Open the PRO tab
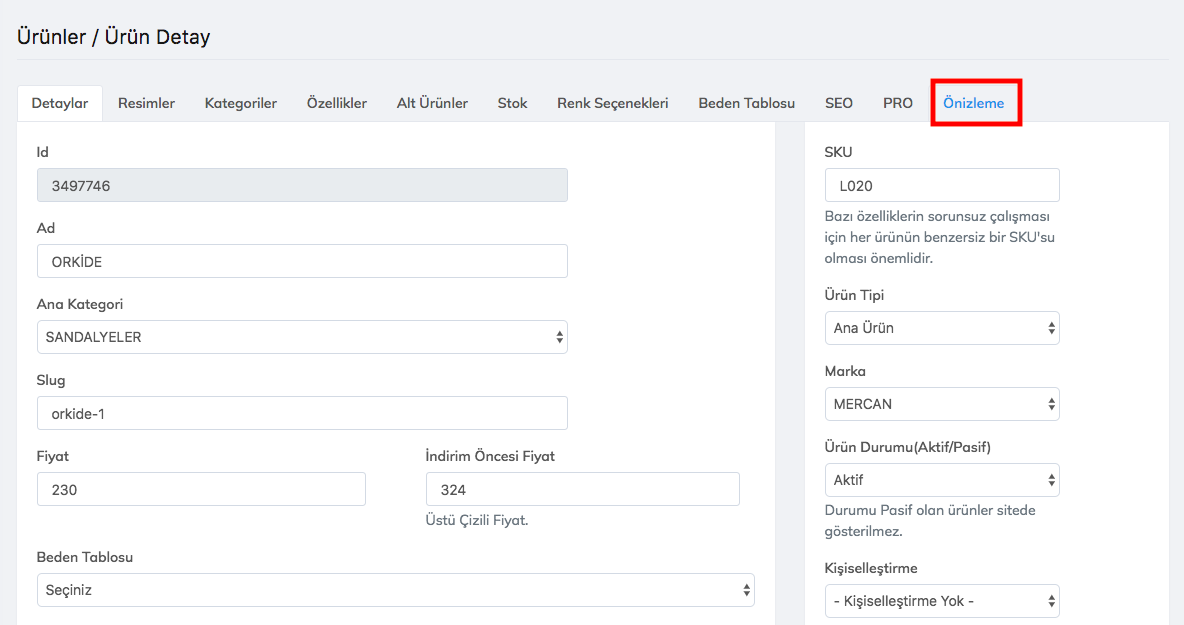This screenshot has width=1184, height=625. pos(897,103)
